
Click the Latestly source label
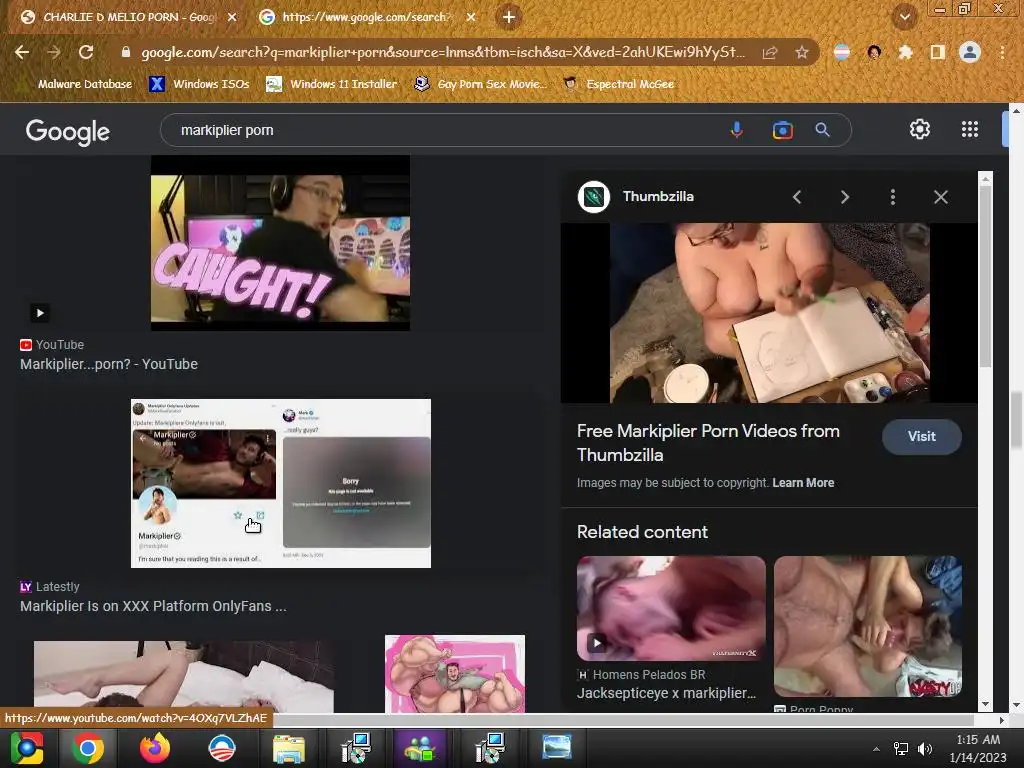tap(57, 586)
